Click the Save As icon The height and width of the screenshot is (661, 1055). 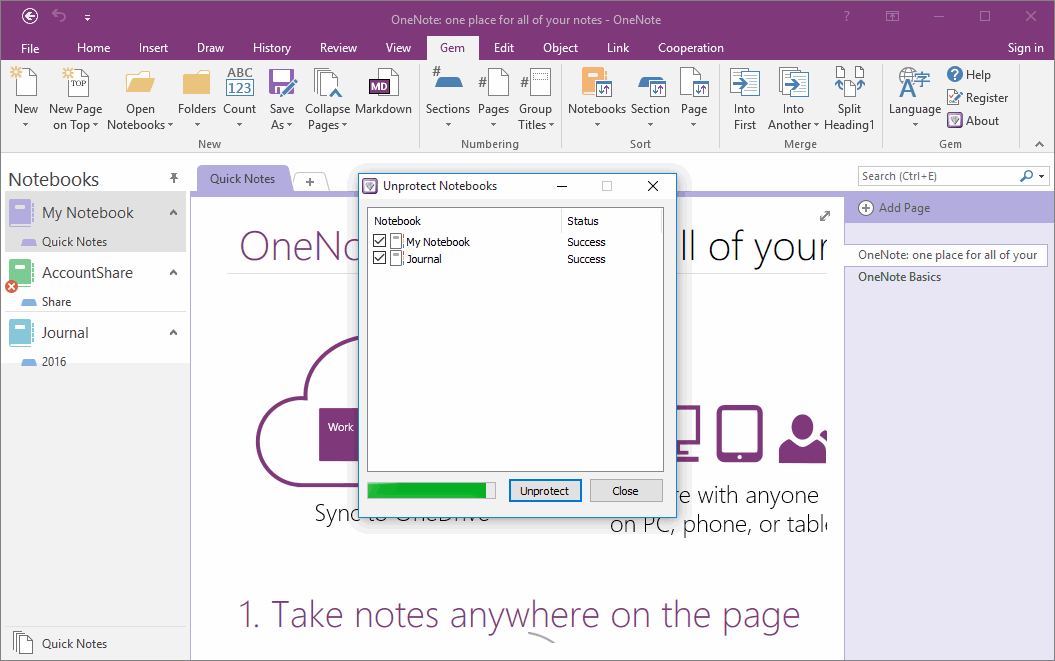click(282, 82)
